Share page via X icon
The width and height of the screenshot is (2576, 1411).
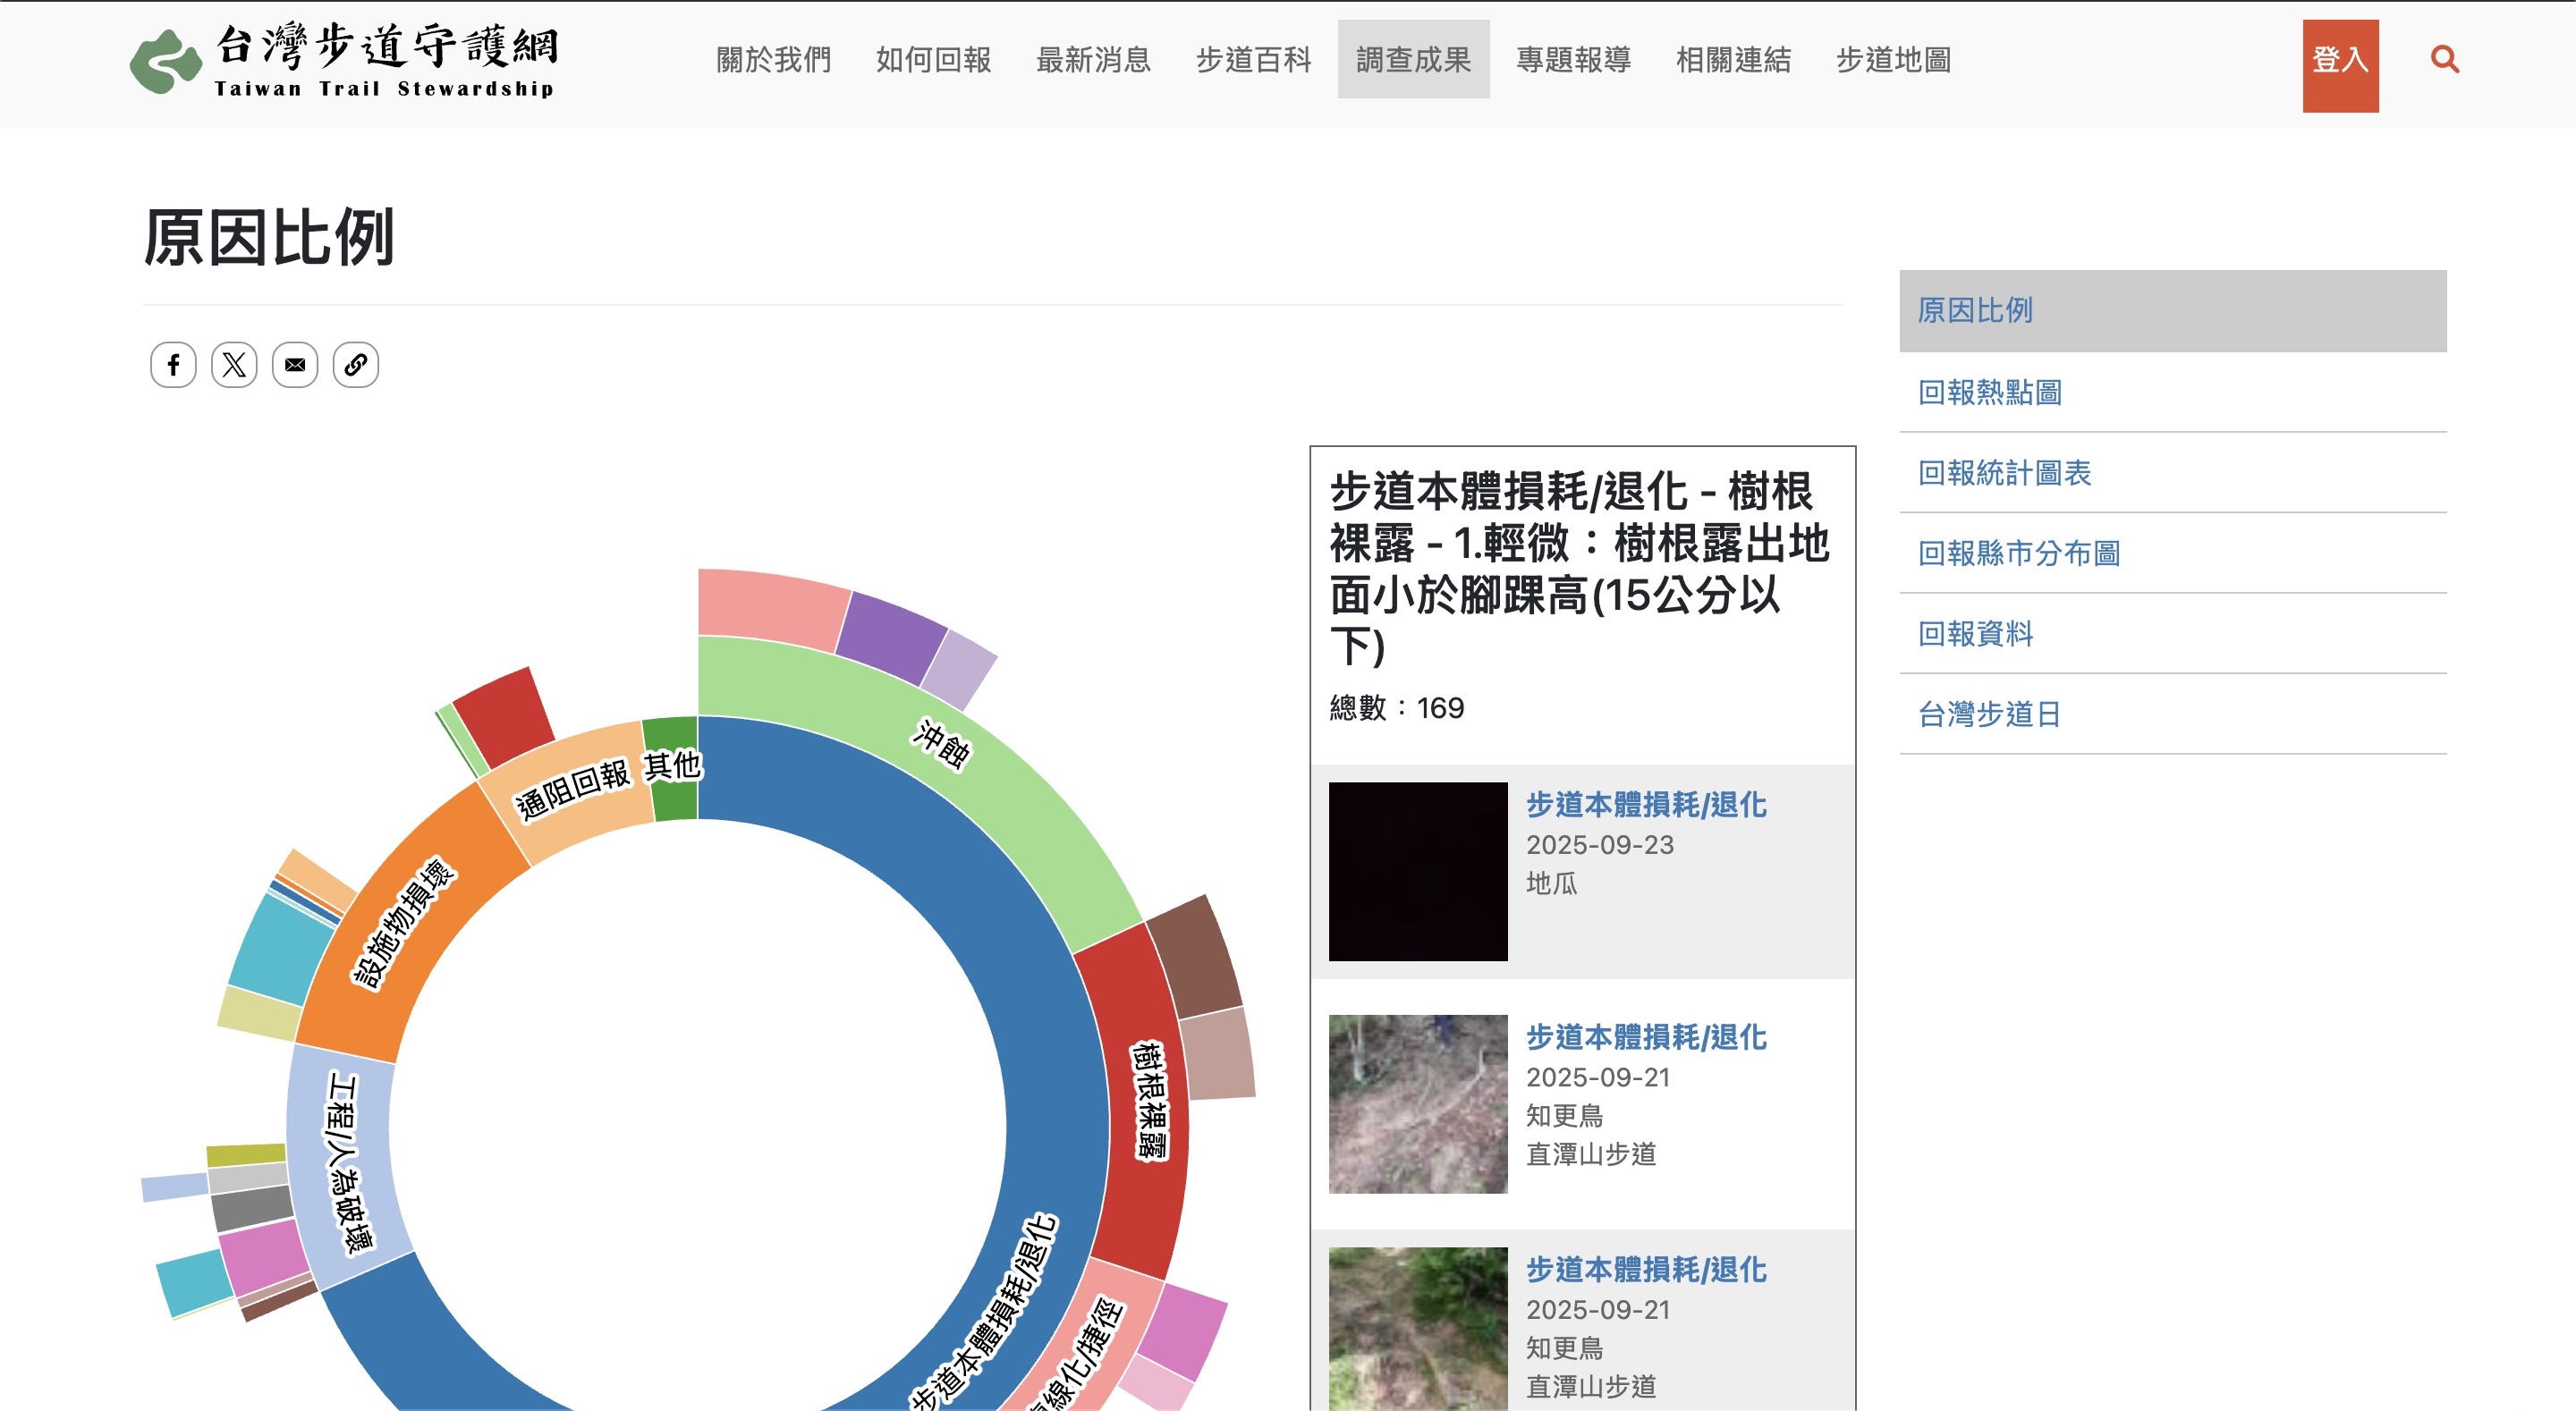coord(234,365)
